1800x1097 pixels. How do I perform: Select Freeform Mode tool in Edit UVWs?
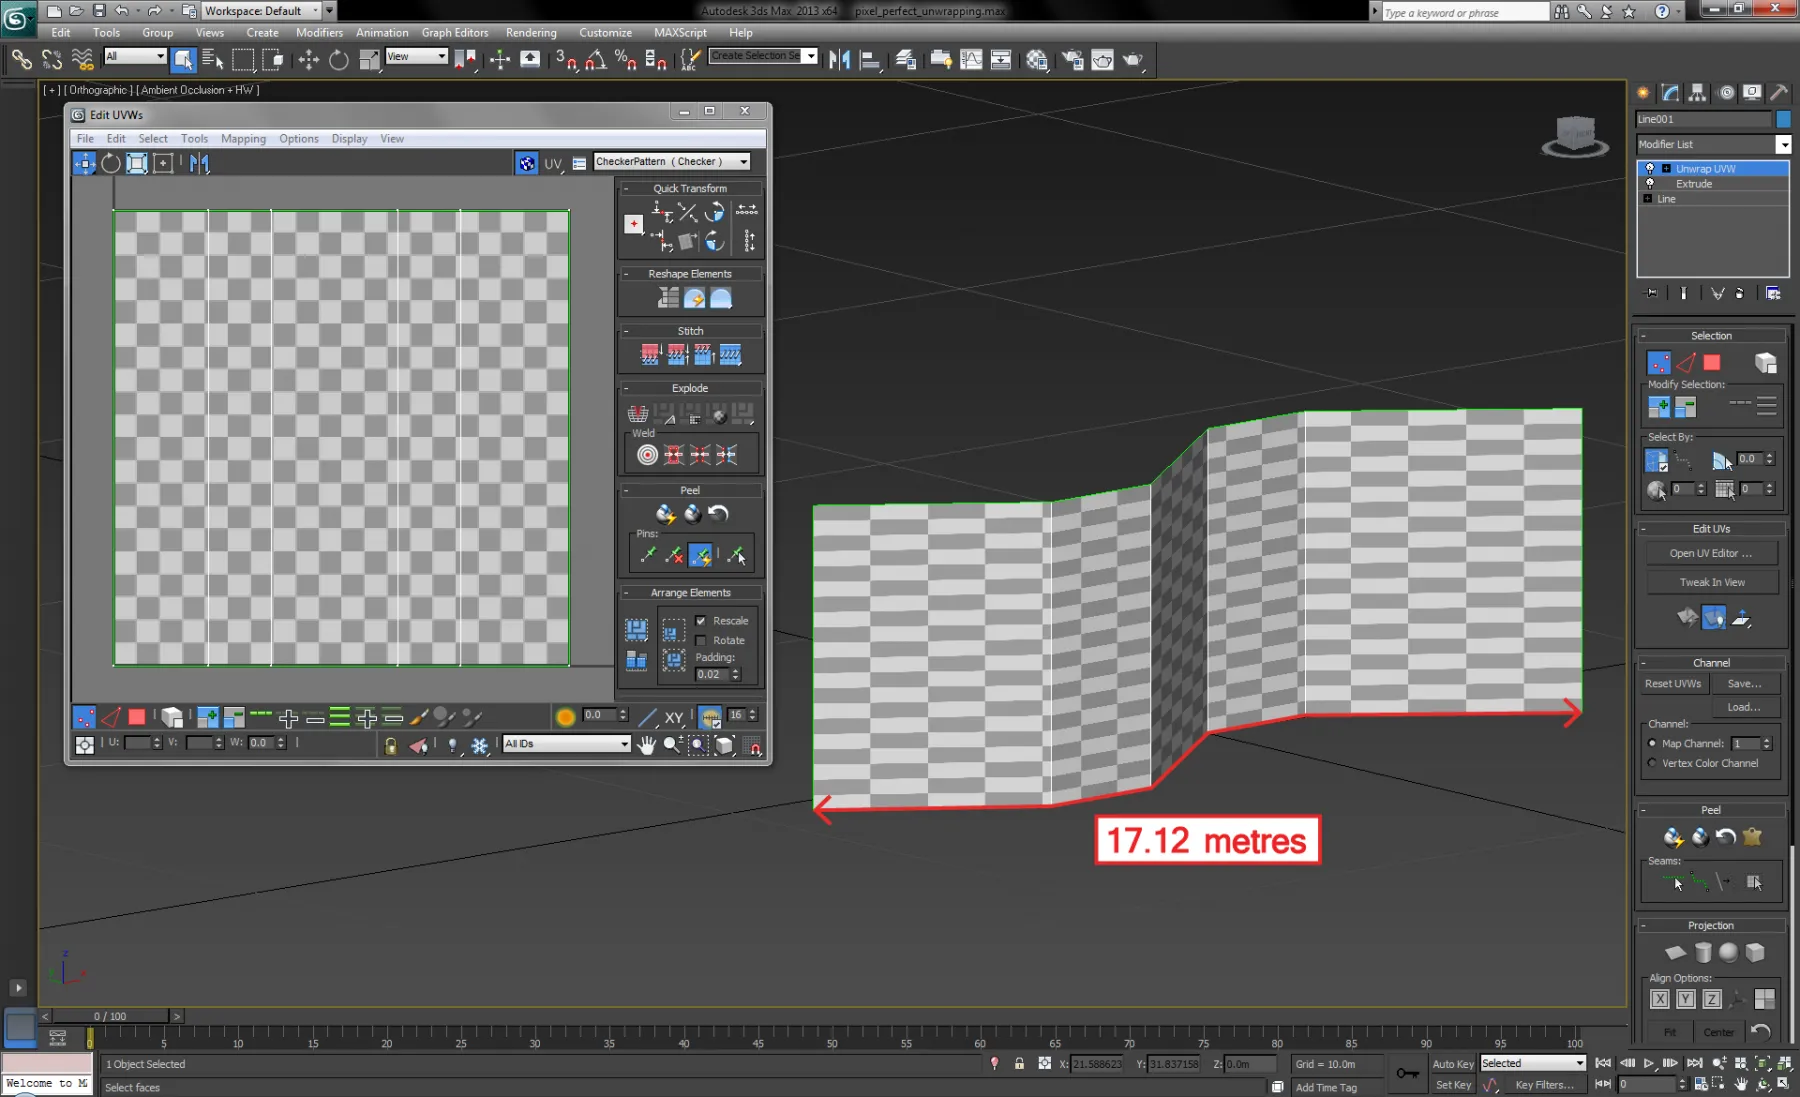coord(163,163)
